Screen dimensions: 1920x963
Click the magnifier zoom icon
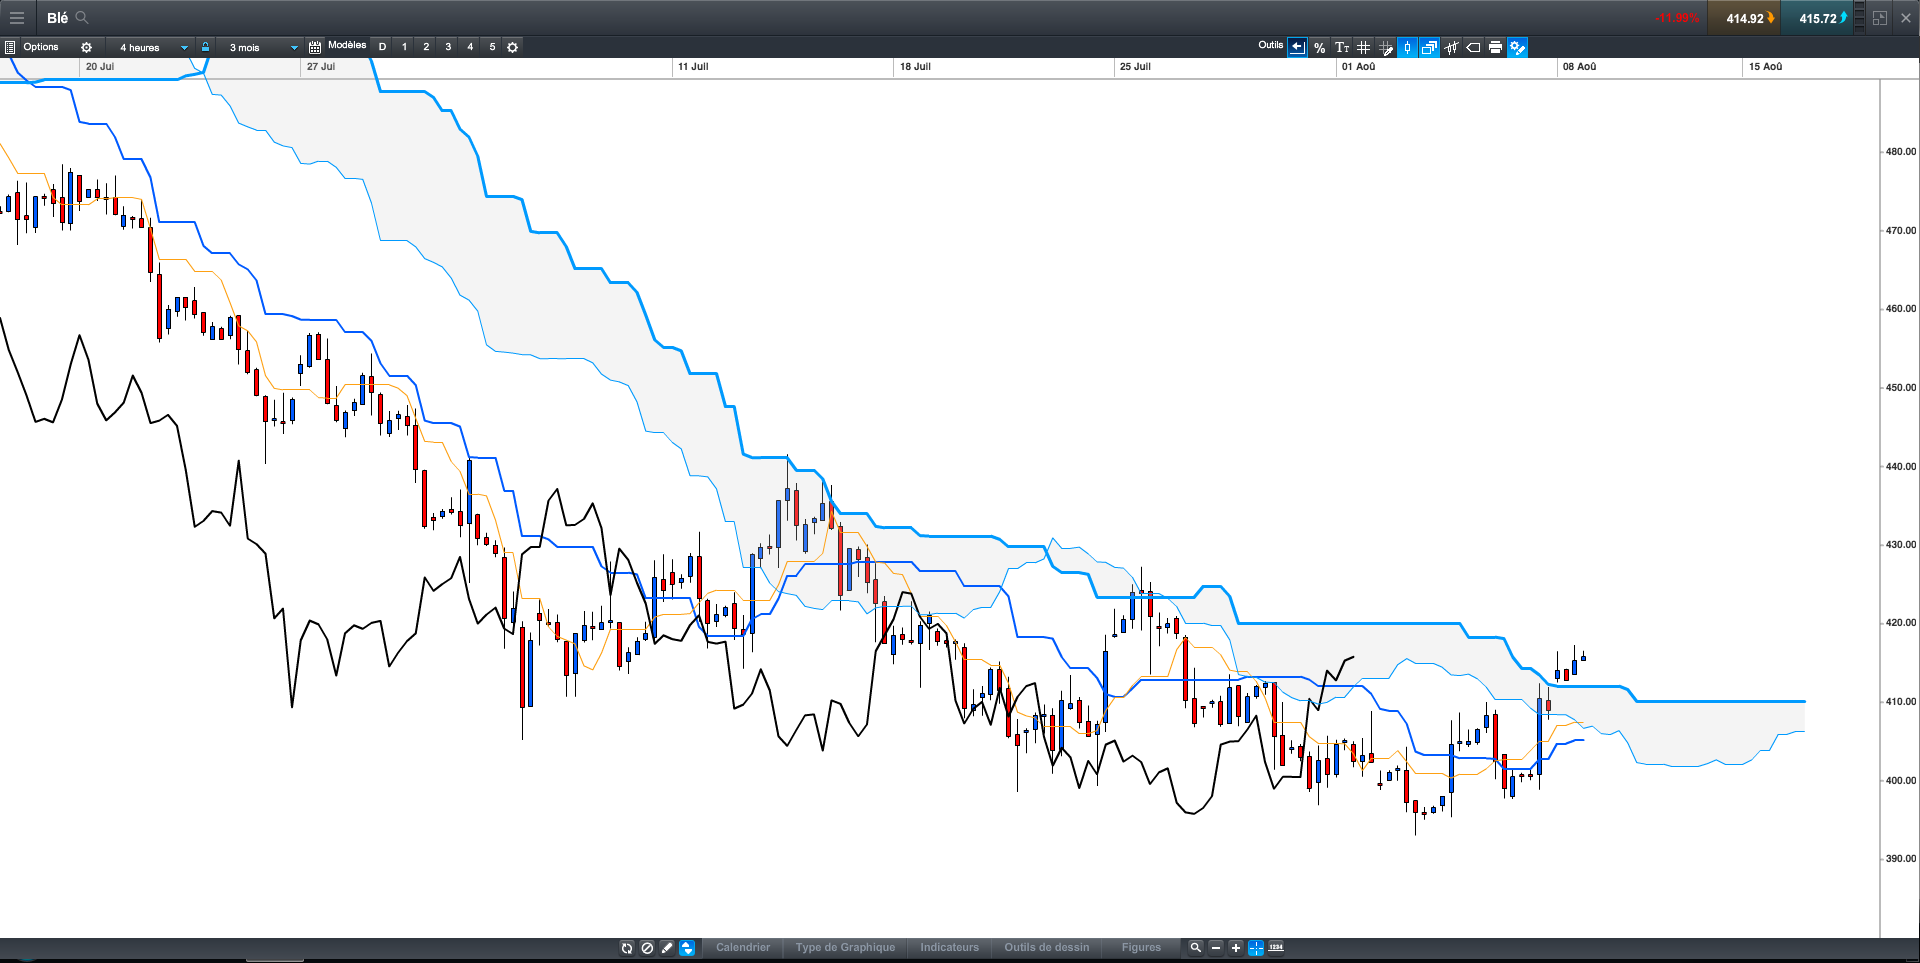coord(1195,947)
